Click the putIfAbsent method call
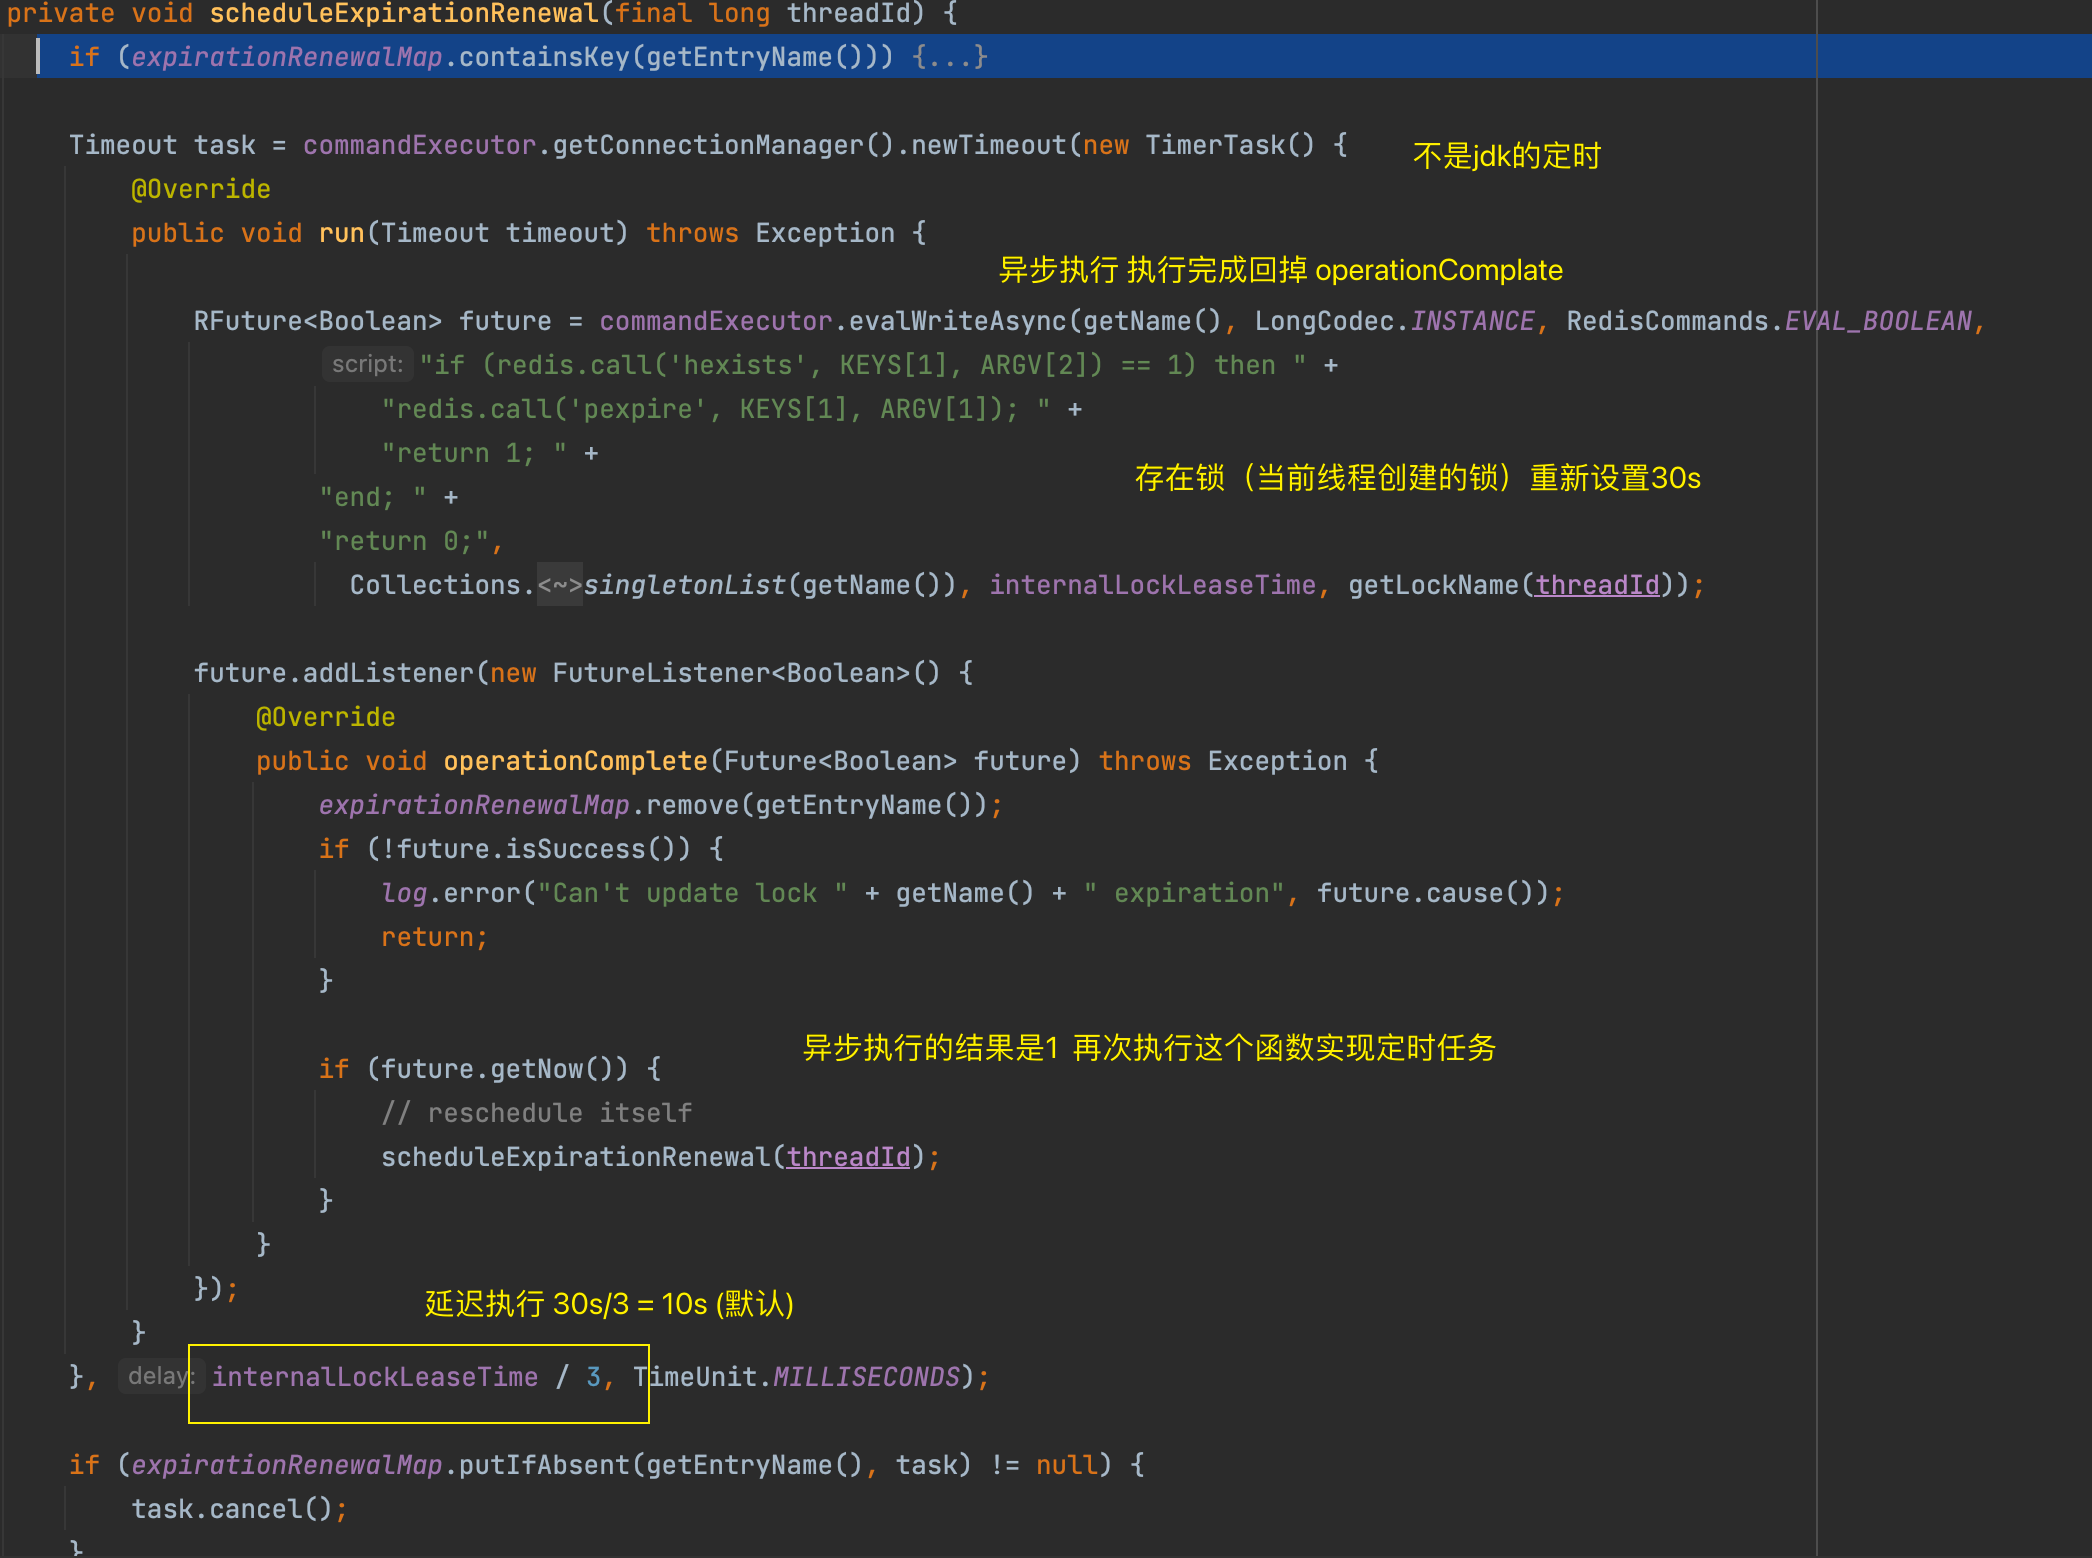This screenshot has width=2092, height=1558. tap(544, 1465)
